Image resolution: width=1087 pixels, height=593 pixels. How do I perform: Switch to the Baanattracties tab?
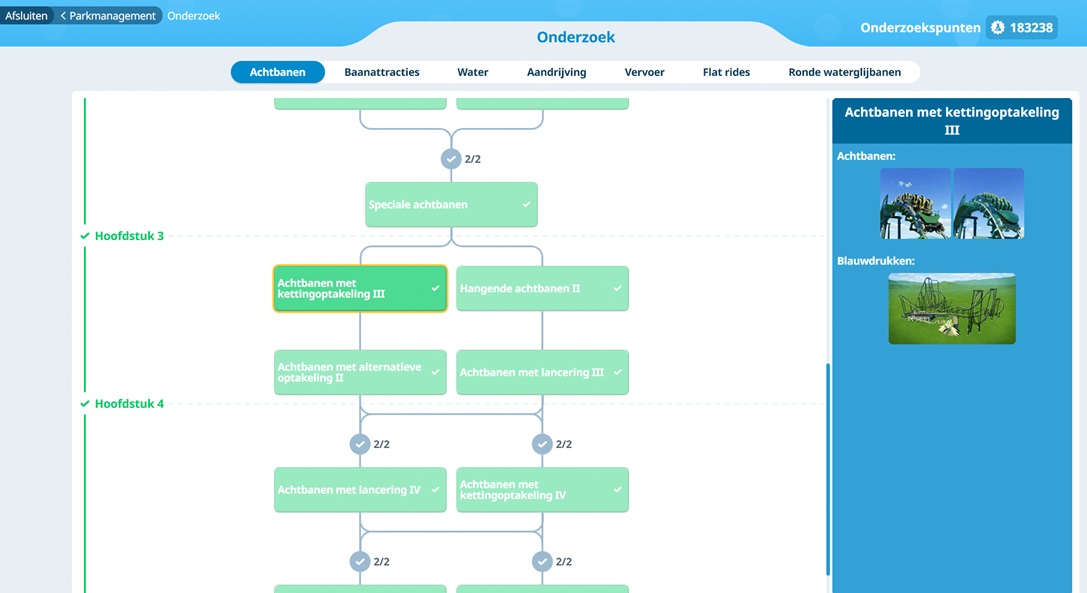click(x=382, y=72)
